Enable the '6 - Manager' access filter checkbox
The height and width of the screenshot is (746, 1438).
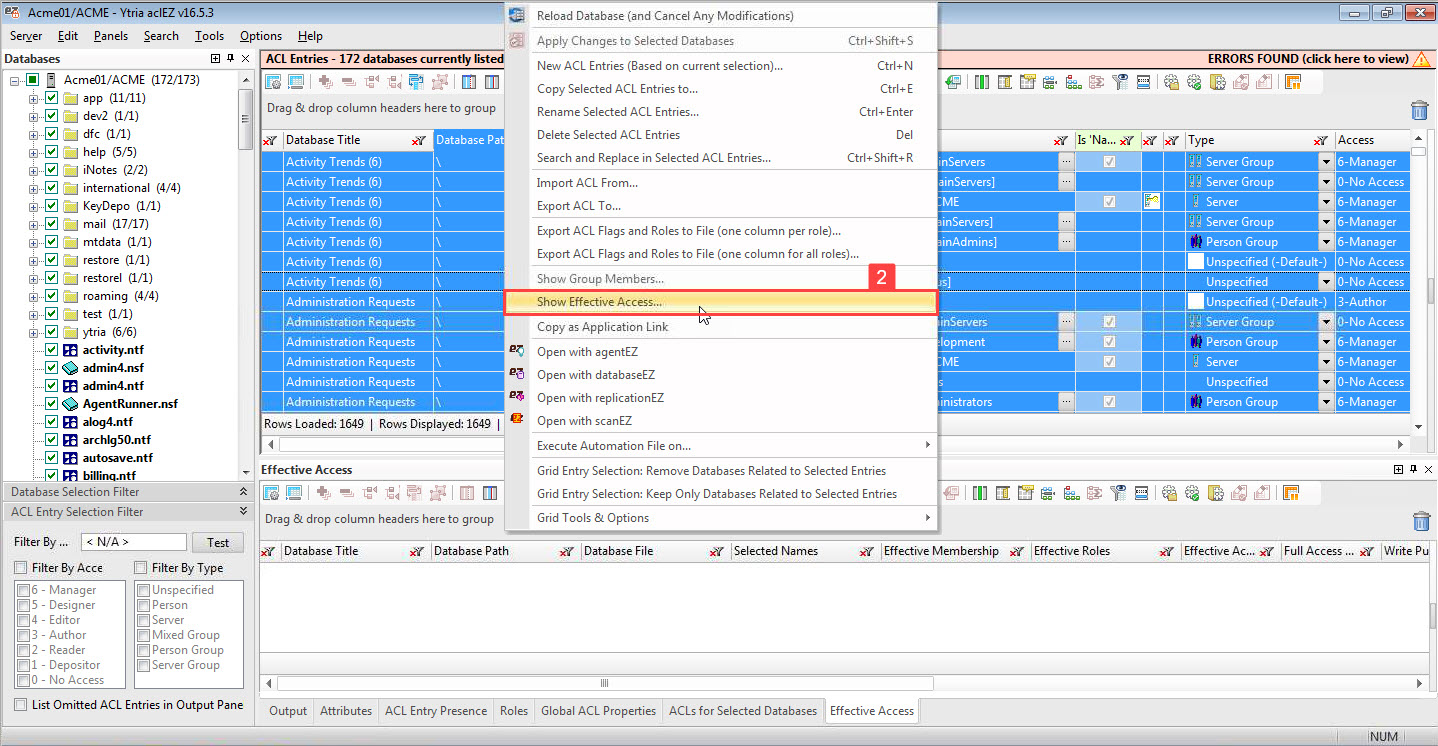tap(23, 589)
